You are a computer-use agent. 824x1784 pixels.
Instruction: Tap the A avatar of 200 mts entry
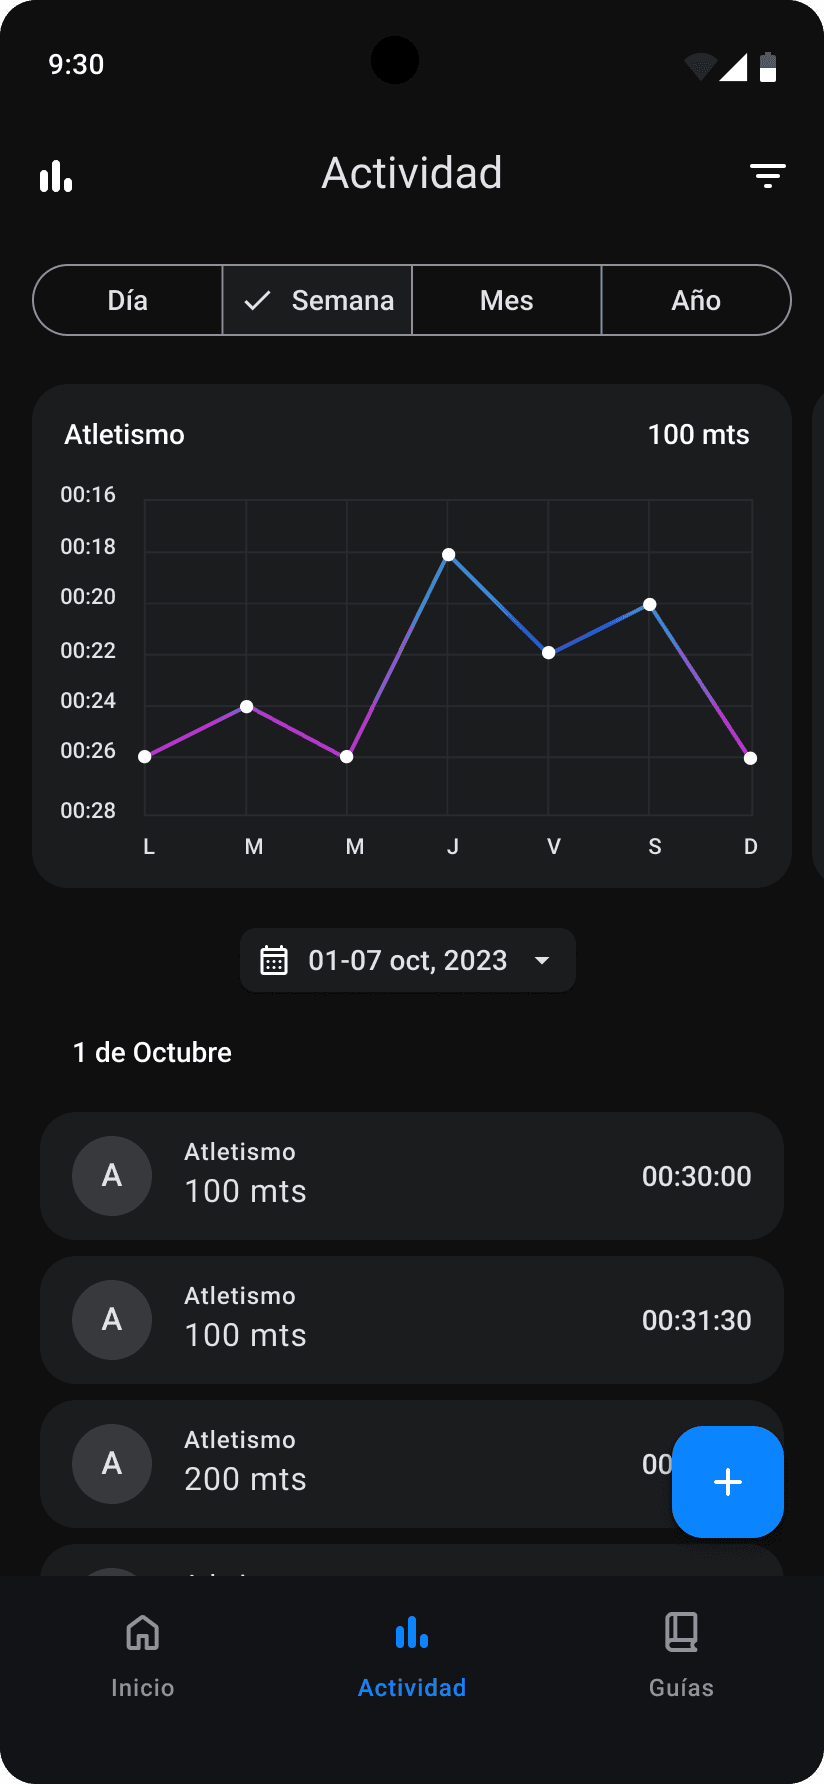tap(112, 1464)
